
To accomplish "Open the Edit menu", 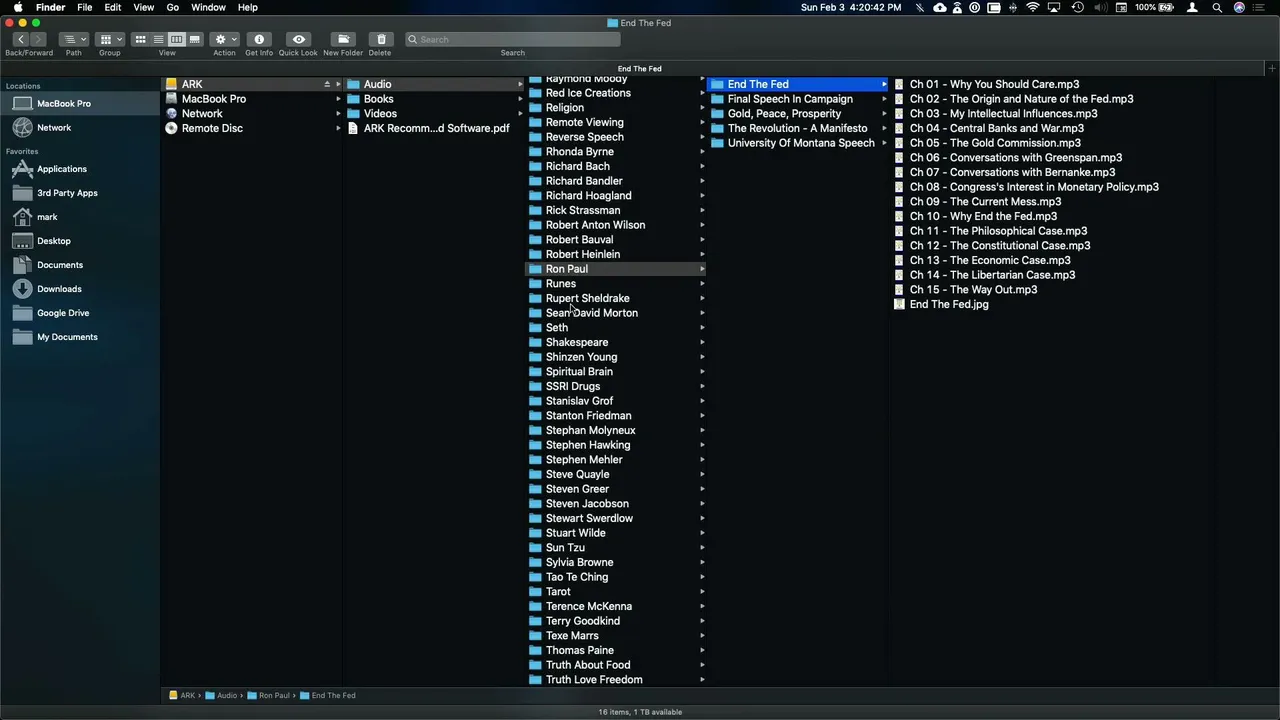I will pos(113,7).
